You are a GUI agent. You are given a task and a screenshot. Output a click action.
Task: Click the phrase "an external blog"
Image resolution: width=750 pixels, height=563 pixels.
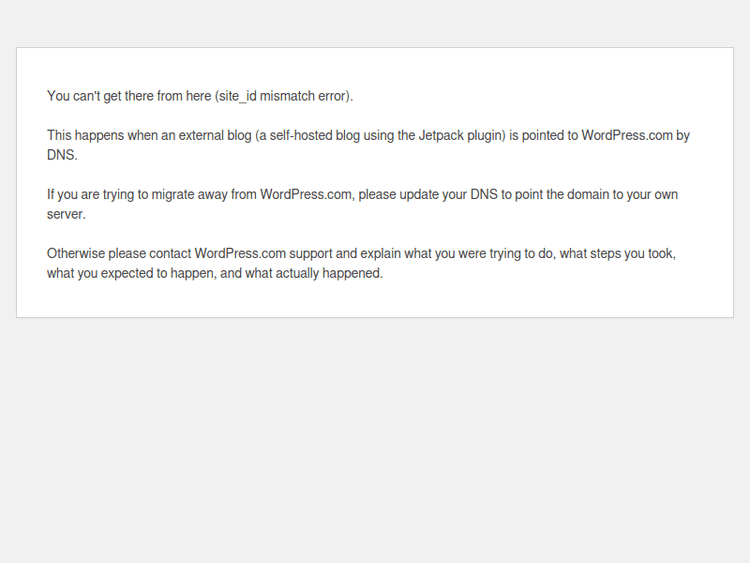(x=201, y=135)
